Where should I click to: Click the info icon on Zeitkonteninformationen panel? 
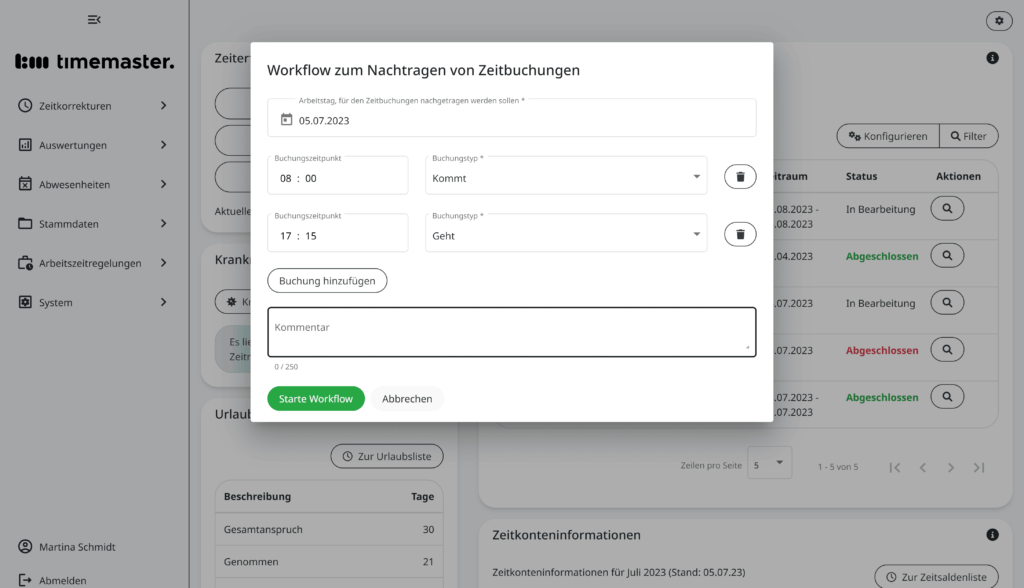(992, 534)
